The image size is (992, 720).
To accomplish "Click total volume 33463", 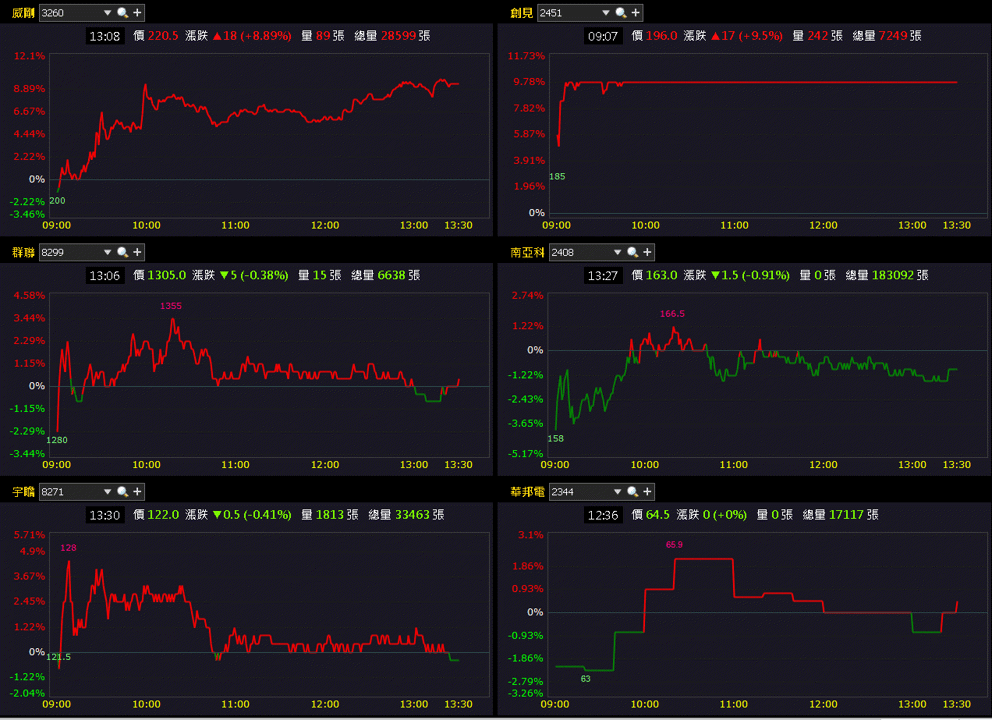I will [x=412, y=515].
